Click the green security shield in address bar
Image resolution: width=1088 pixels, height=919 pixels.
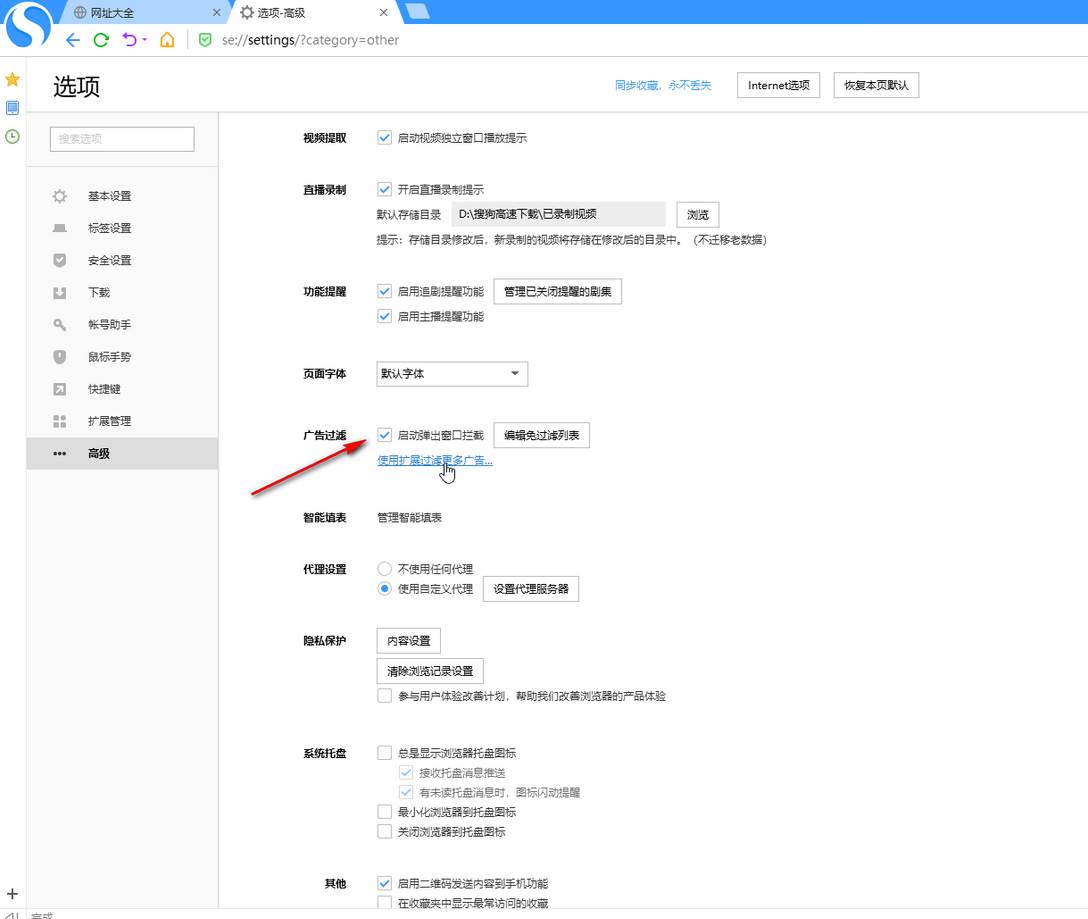205,40
